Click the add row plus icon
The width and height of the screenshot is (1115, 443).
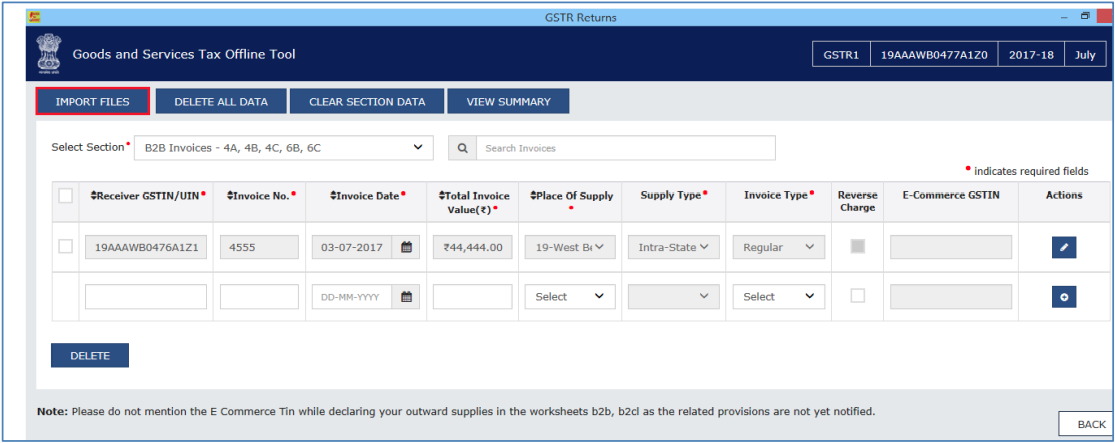pyautogui.click(x=1064, y=297)
